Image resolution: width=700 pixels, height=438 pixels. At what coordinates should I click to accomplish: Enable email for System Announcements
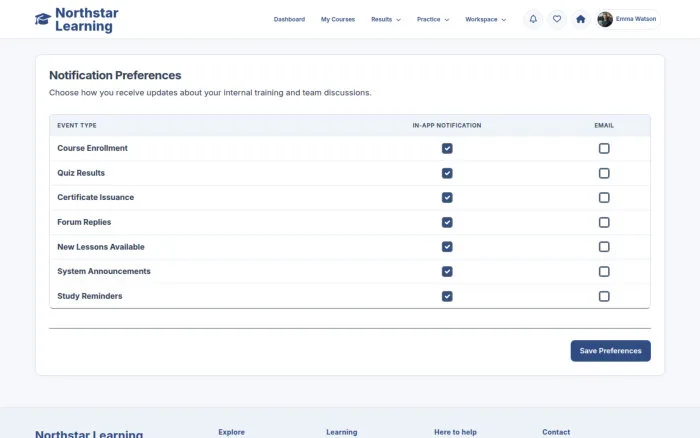pyautogui.click(x=604, y=271)
